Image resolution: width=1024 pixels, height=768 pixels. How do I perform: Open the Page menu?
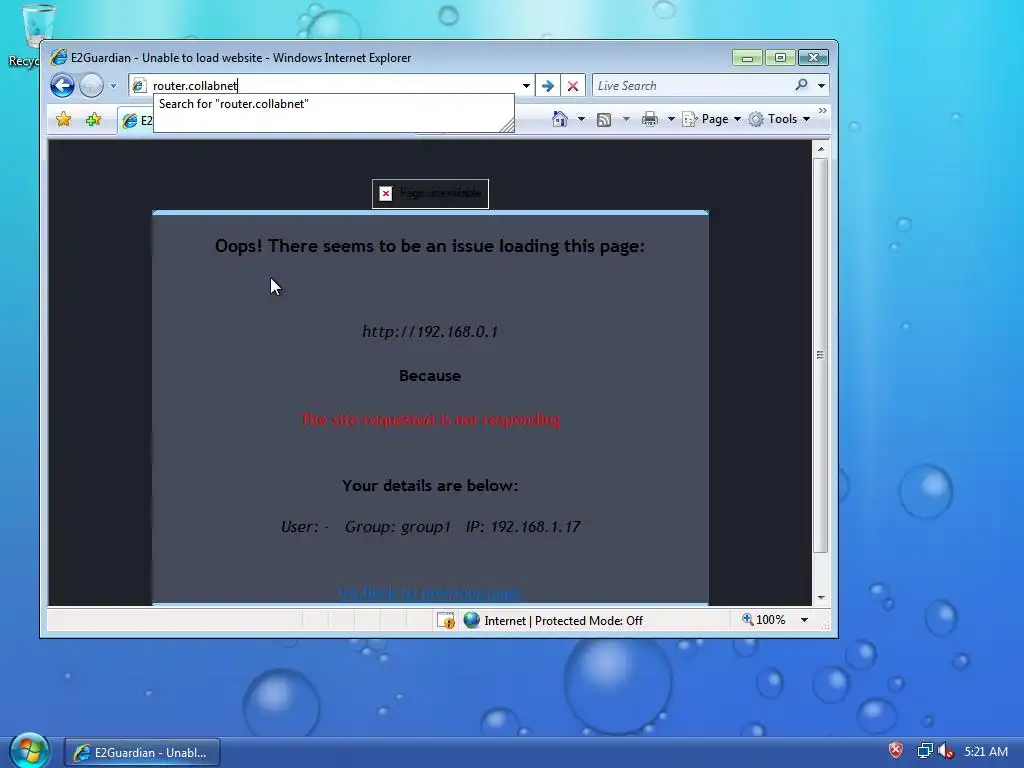(712, 119)
